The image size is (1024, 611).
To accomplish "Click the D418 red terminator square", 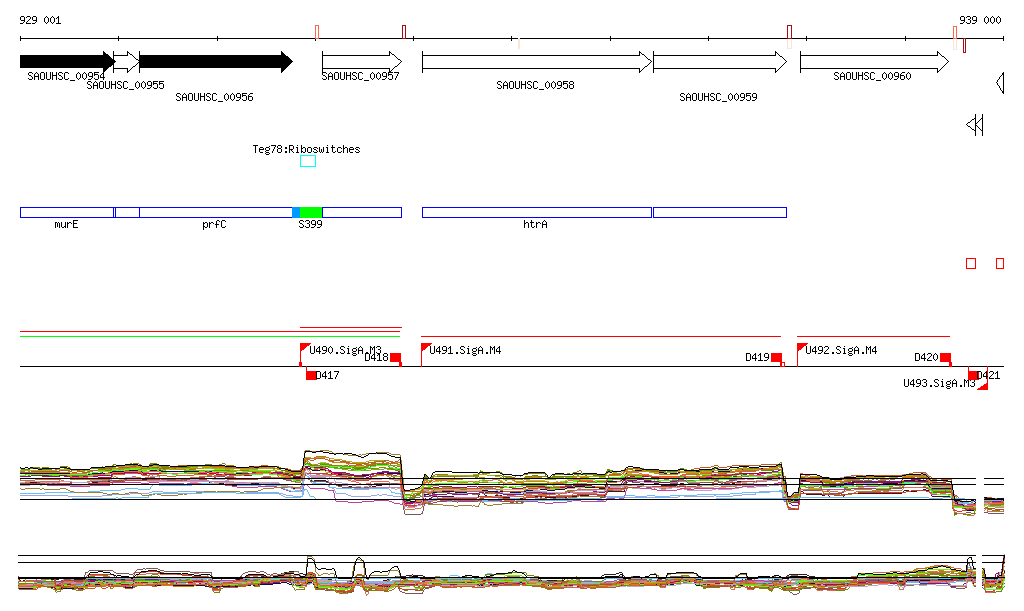I will point(395,357).
